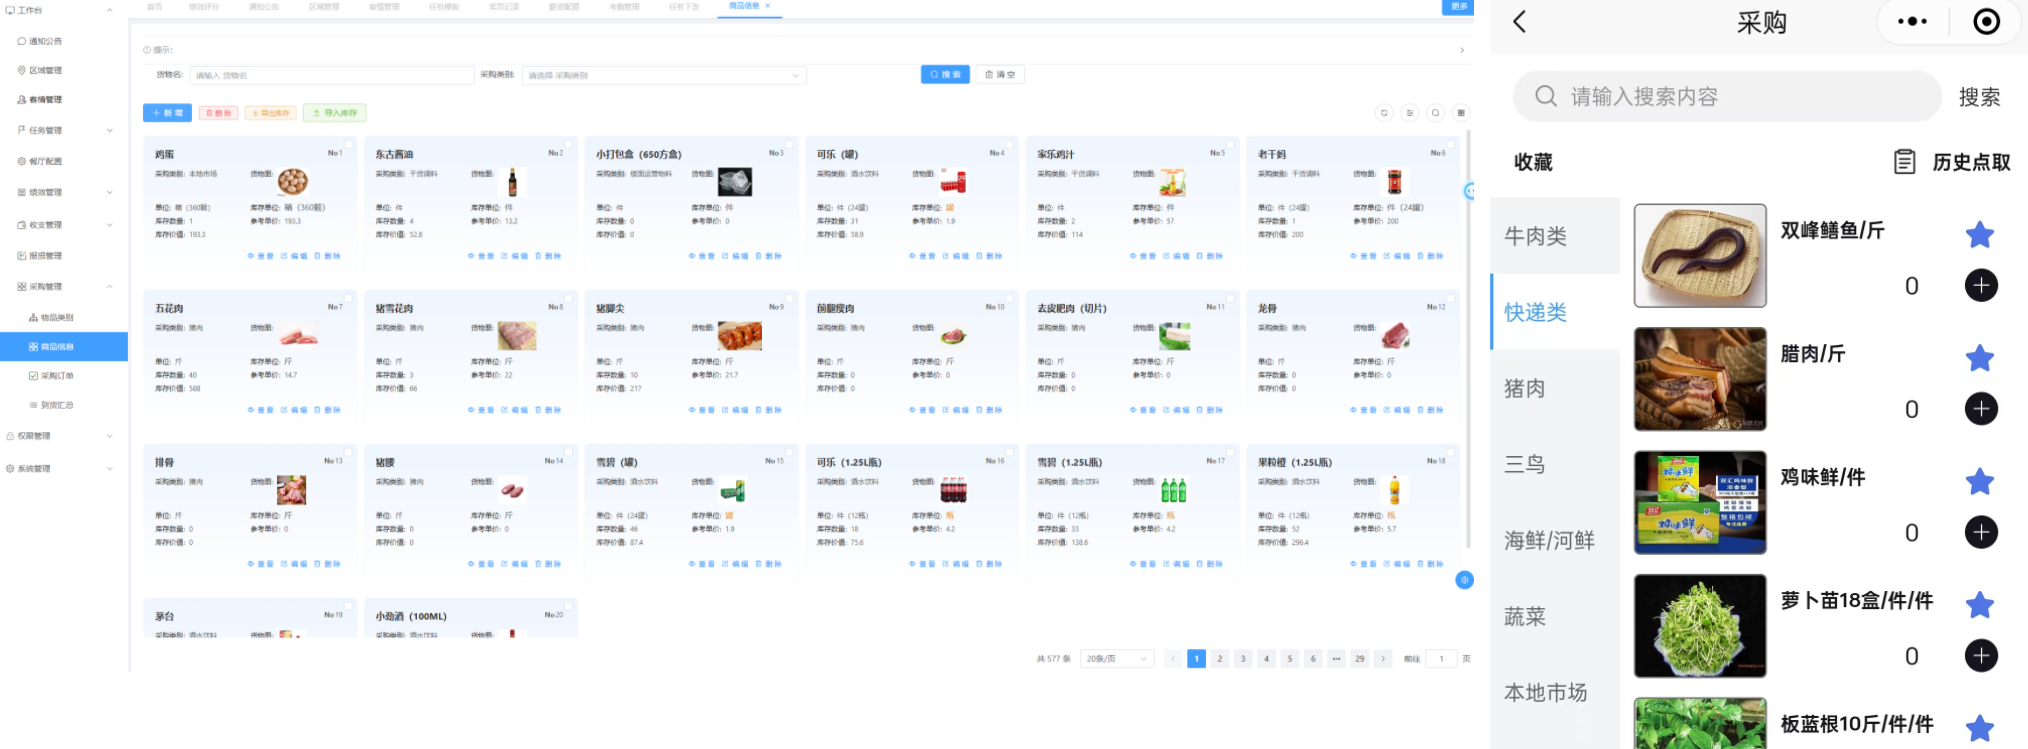
Task: Tick the checkbox on 东古酱油 card
Action: coord(568,145)
